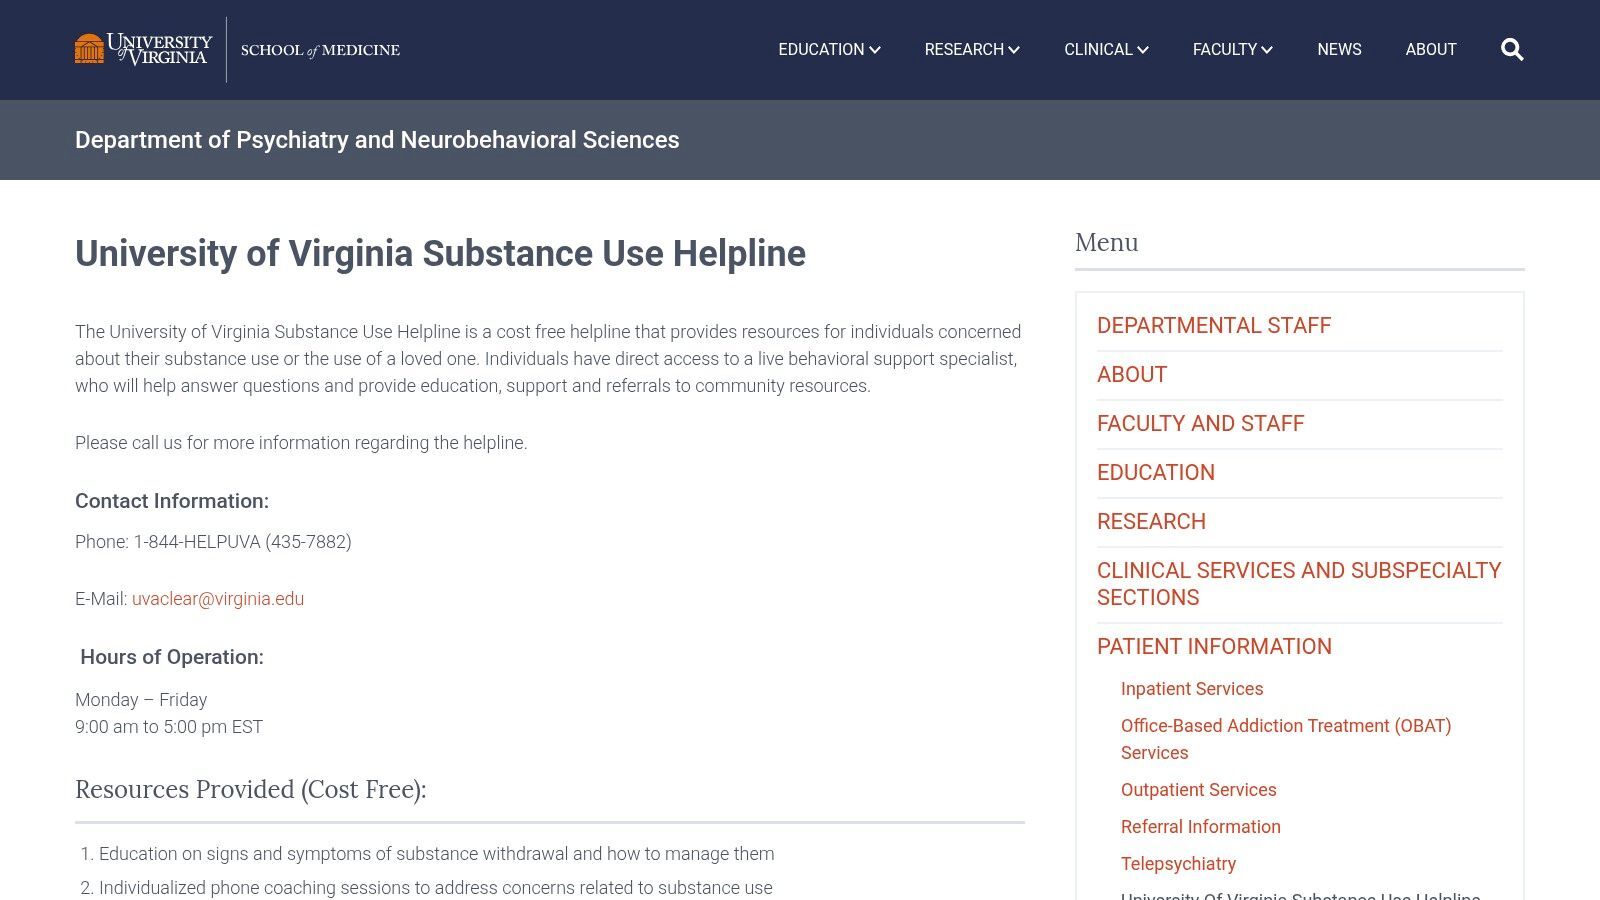
Task: Open the Referral Information link
Action: click(1201, 827)
